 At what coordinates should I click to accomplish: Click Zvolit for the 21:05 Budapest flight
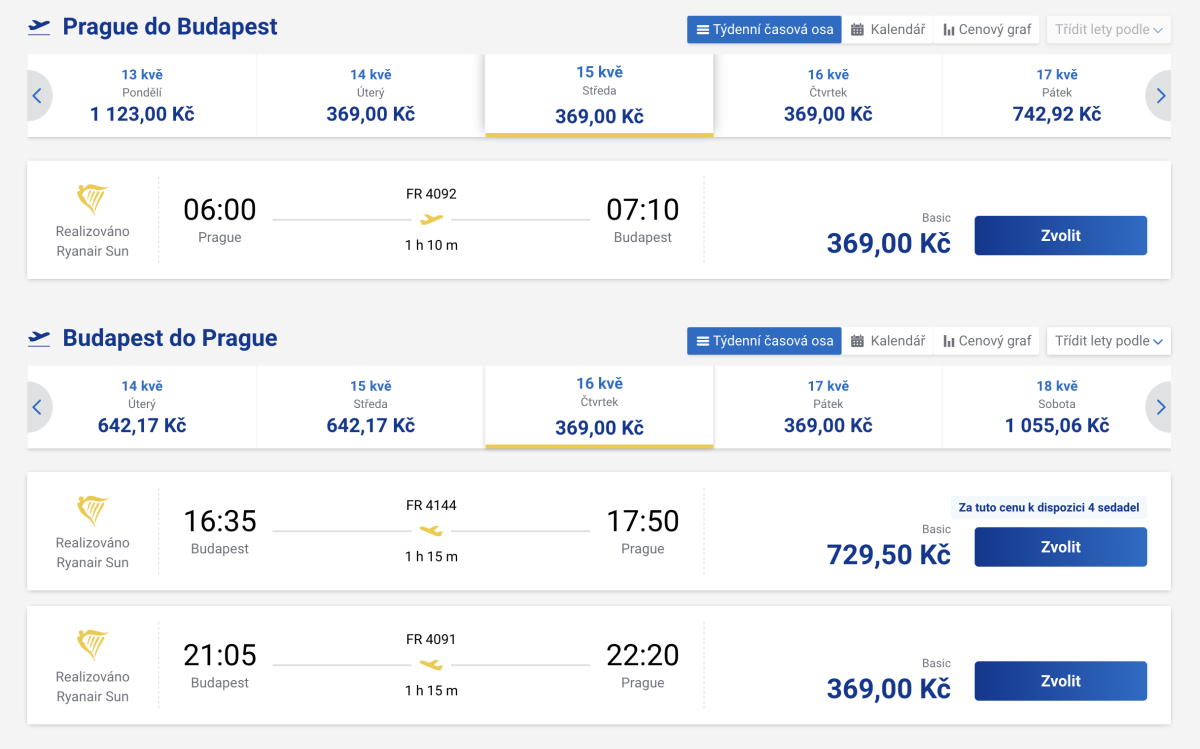click(1060, 681)
